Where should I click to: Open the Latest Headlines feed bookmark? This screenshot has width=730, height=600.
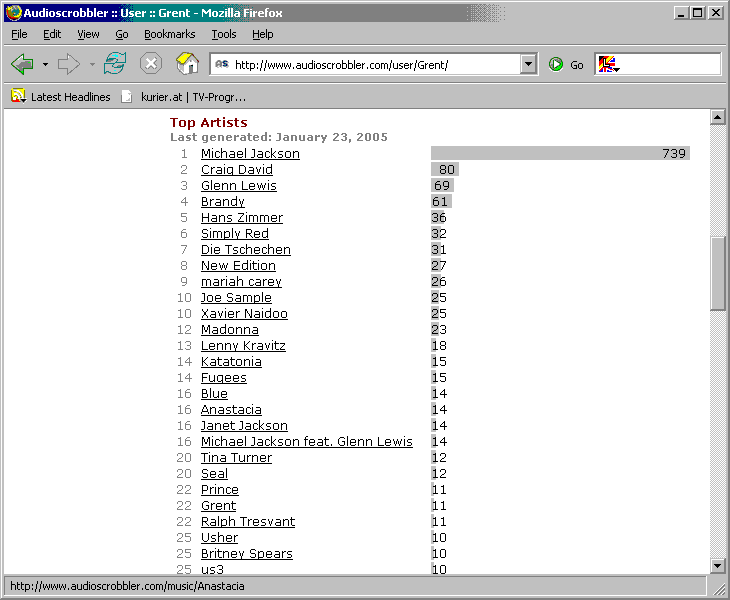click(61, 97)
